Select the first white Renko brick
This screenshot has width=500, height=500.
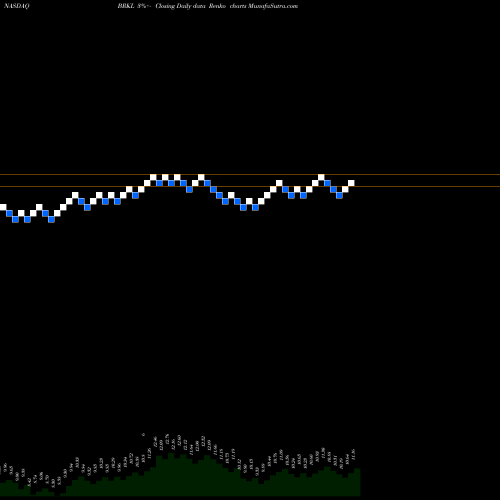point(3,207)
